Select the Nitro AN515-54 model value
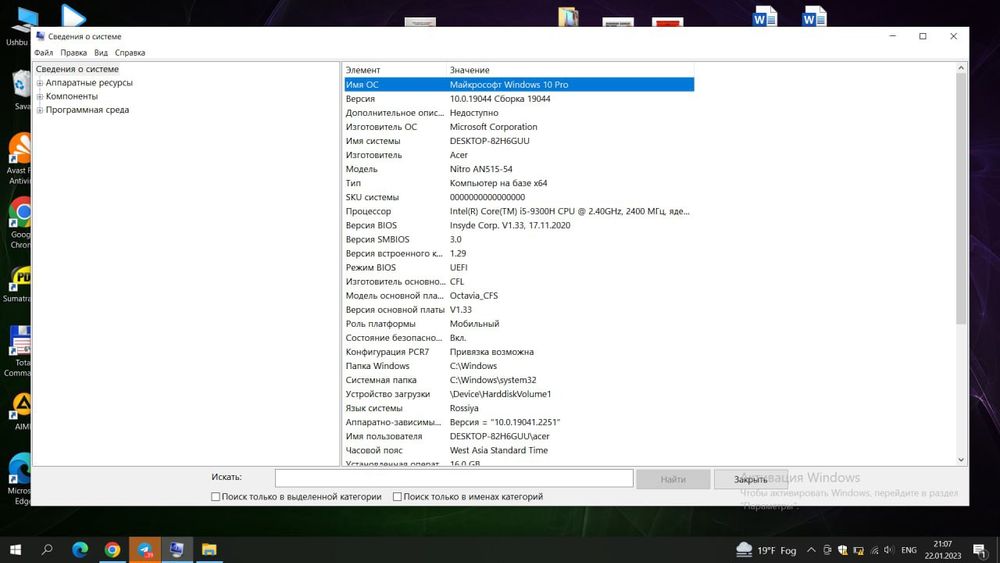Image resolution: width=1000 pixels, height=563 pixels. tap(481, 169)
